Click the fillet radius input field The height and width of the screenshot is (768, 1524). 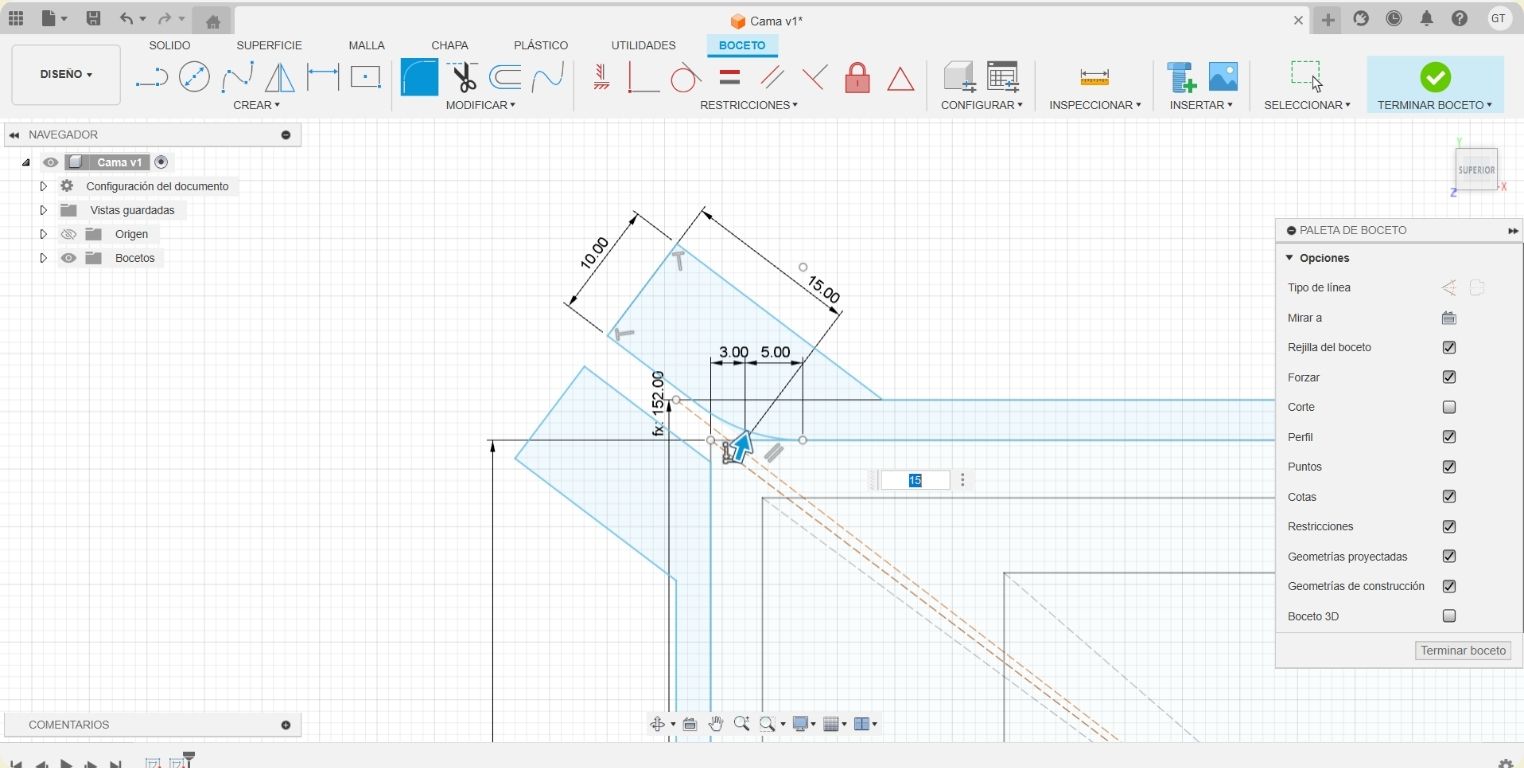(915, 481)
